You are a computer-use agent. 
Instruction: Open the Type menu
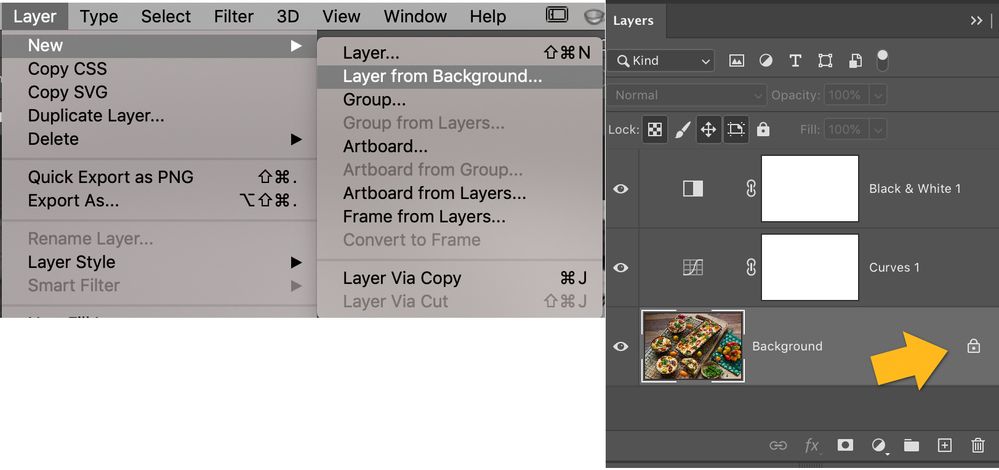pyautogui.click(x=99, y=17)
